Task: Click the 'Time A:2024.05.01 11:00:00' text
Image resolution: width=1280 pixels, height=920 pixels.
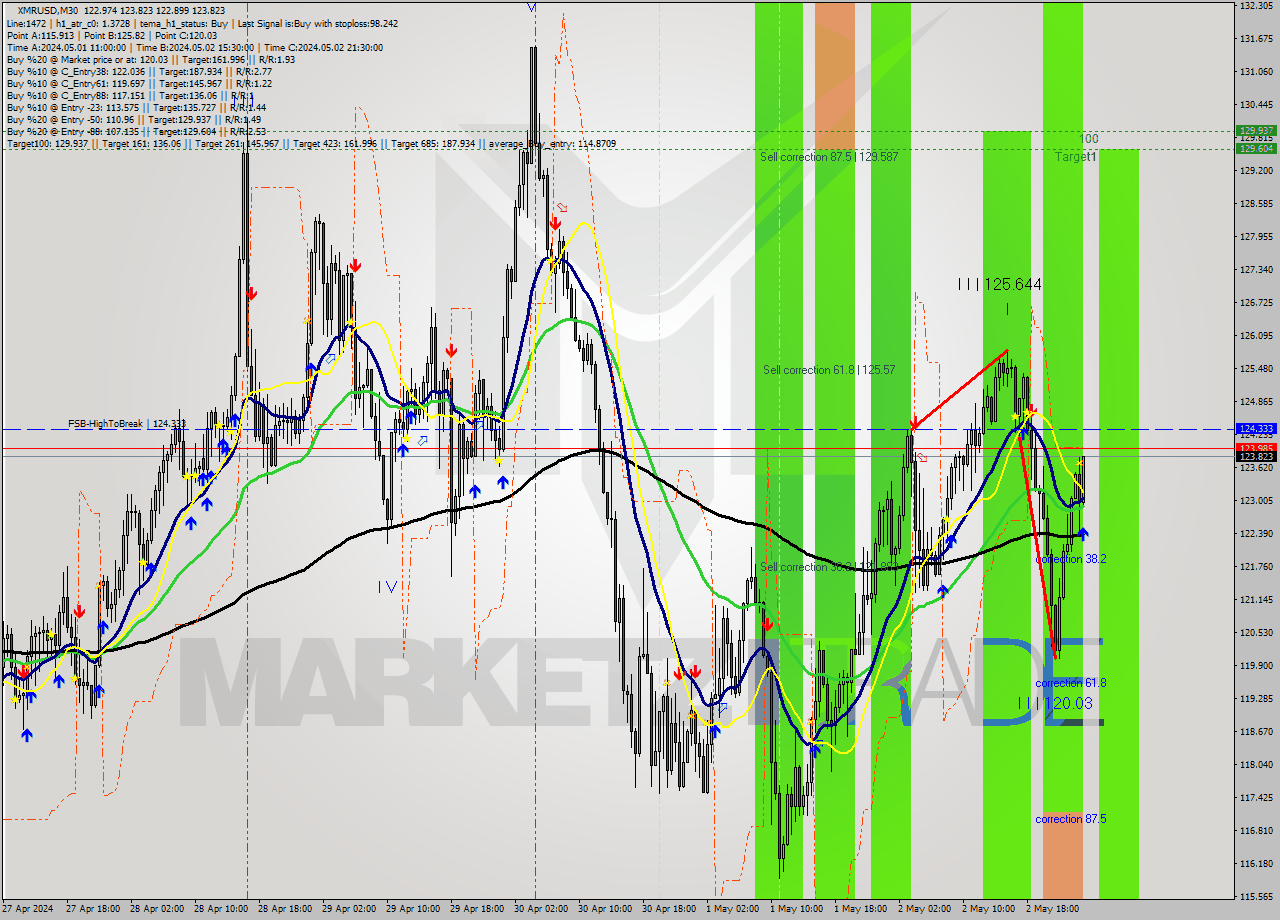Action: [x=66, y=47]
